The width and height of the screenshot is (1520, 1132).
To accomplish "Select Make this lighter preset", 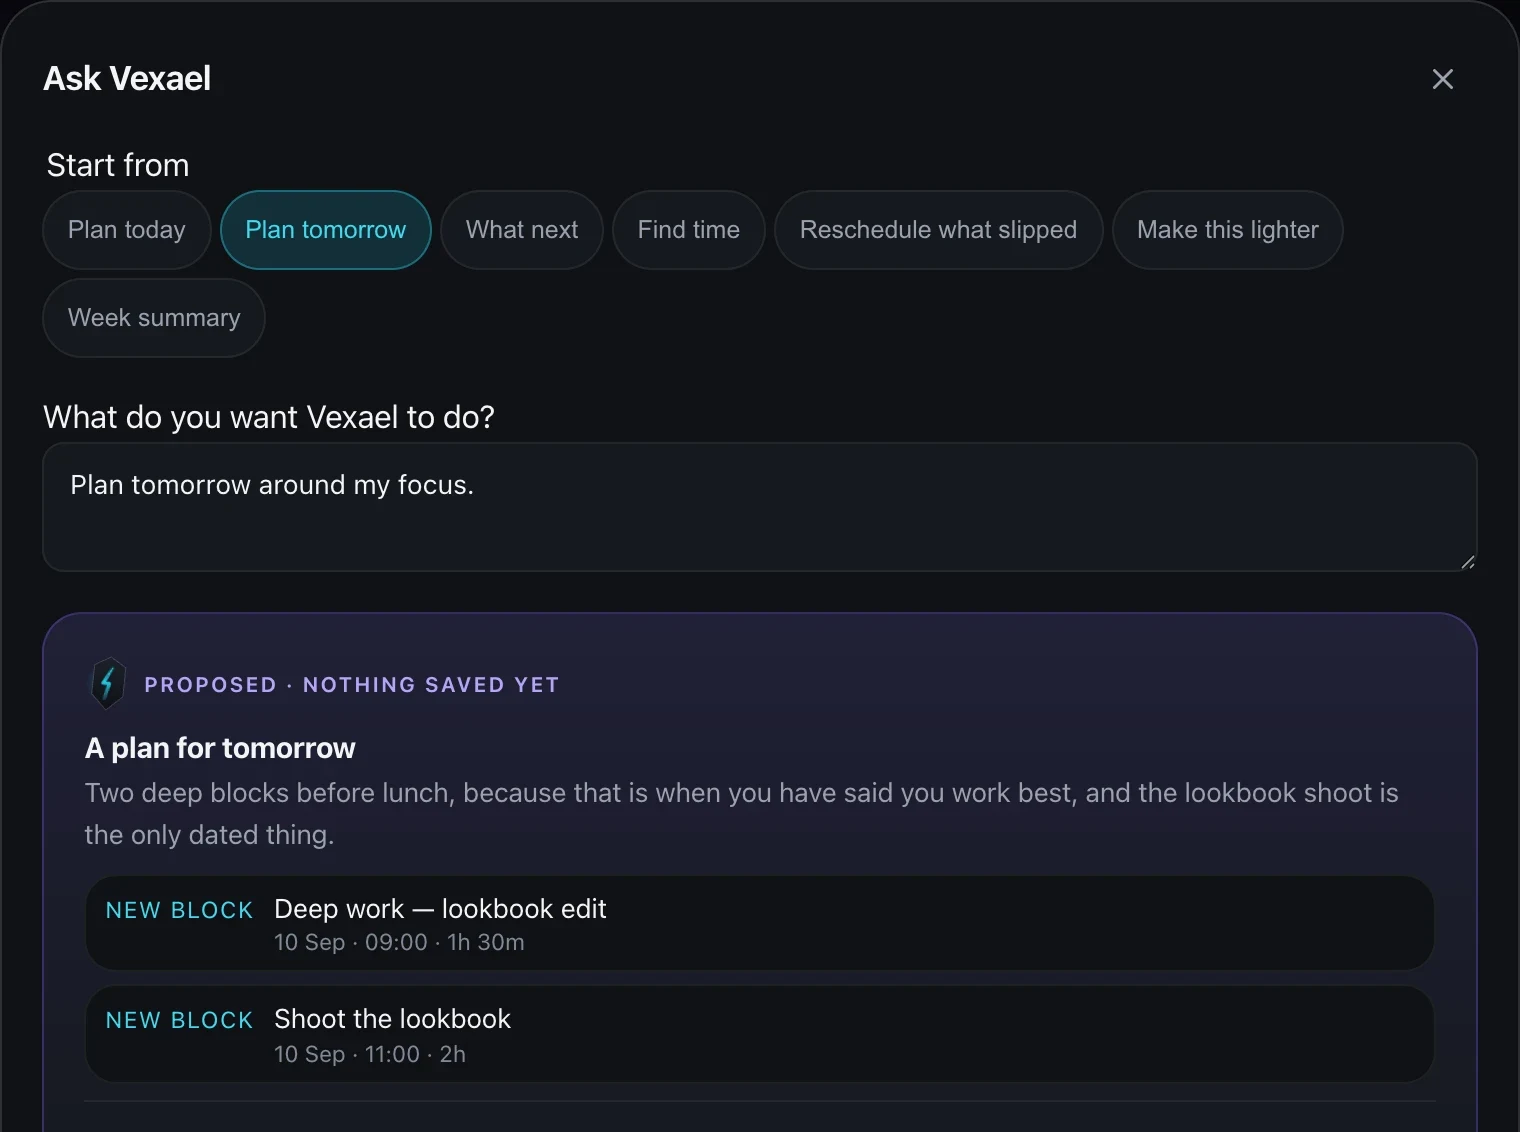I will tap(1228, 230).
